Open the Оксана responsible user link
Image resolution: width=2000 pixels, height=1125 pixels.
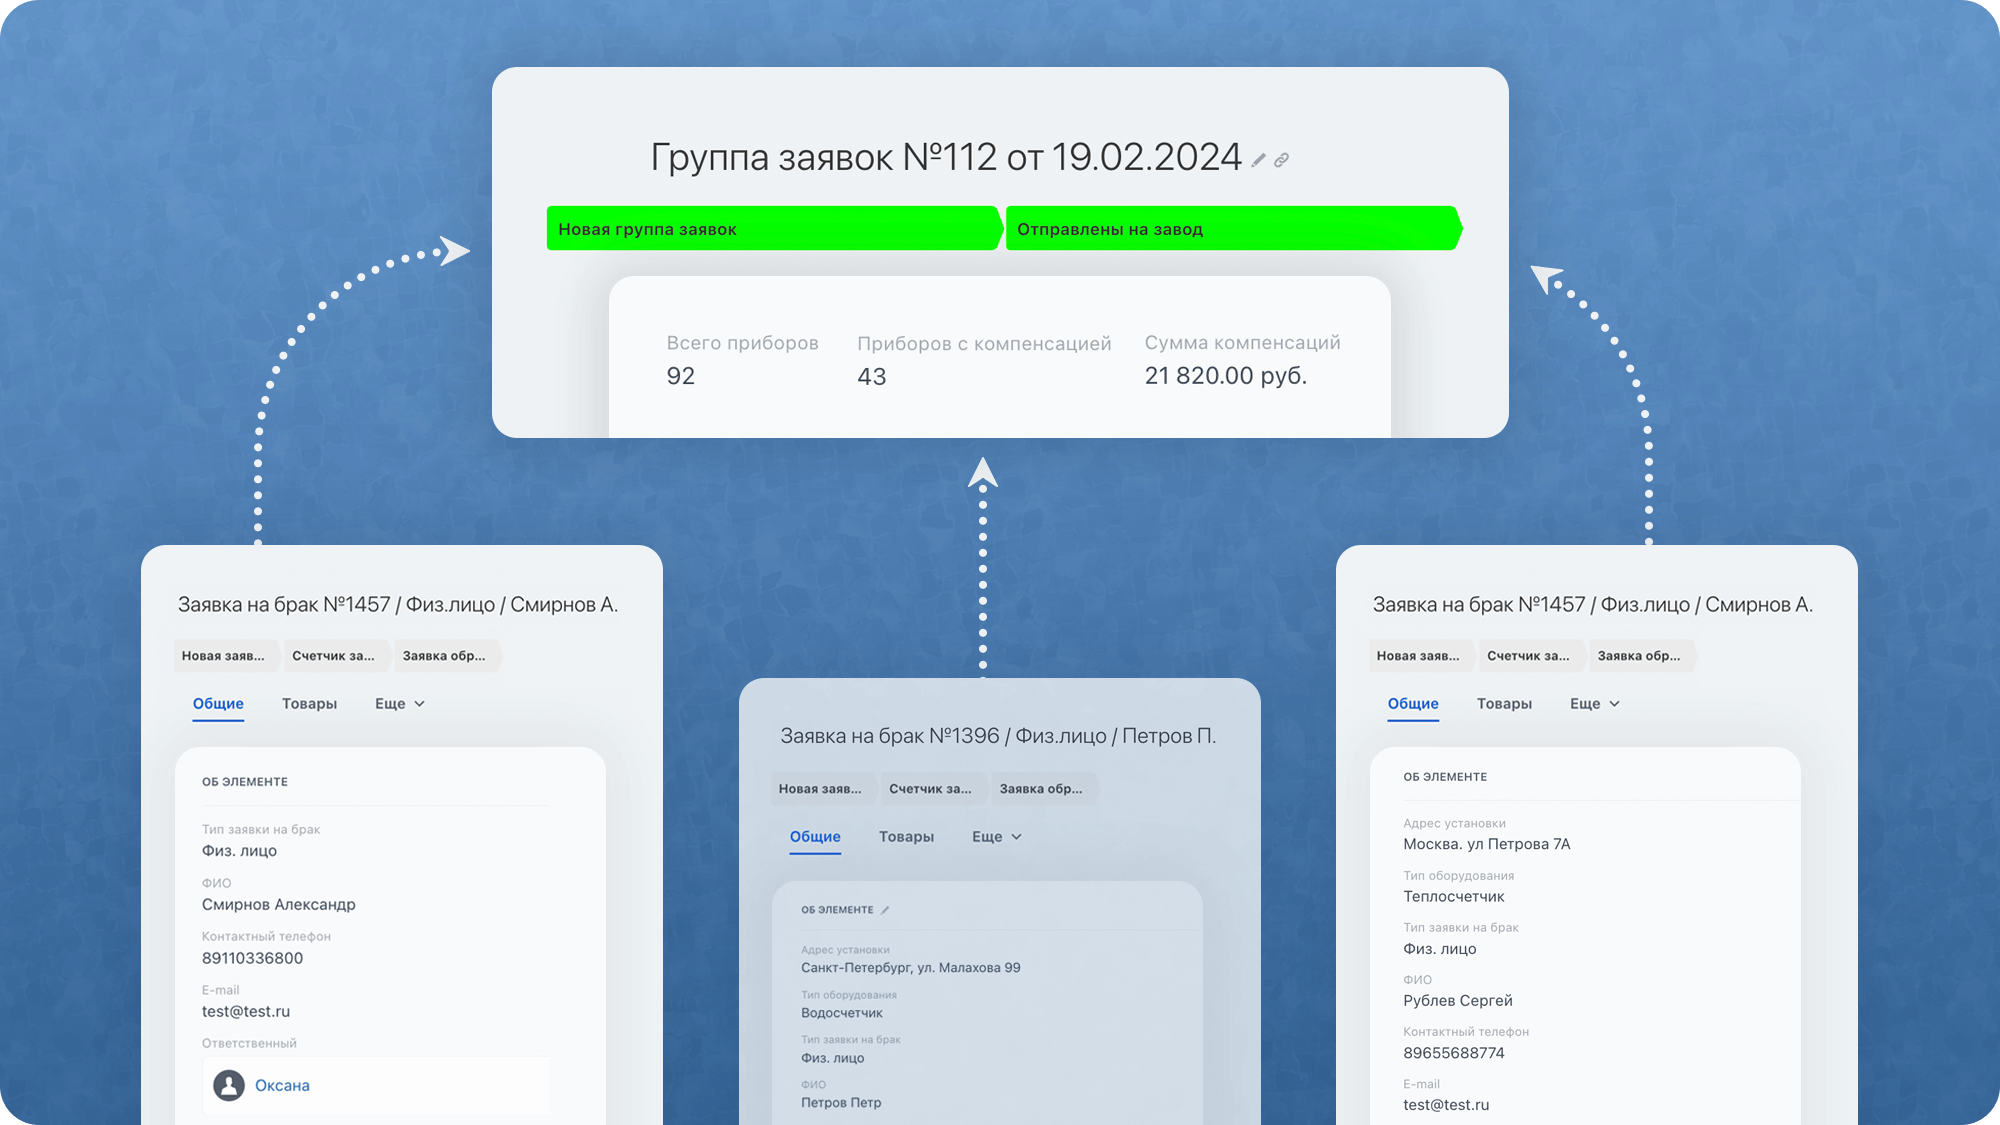pos(282,1085)
